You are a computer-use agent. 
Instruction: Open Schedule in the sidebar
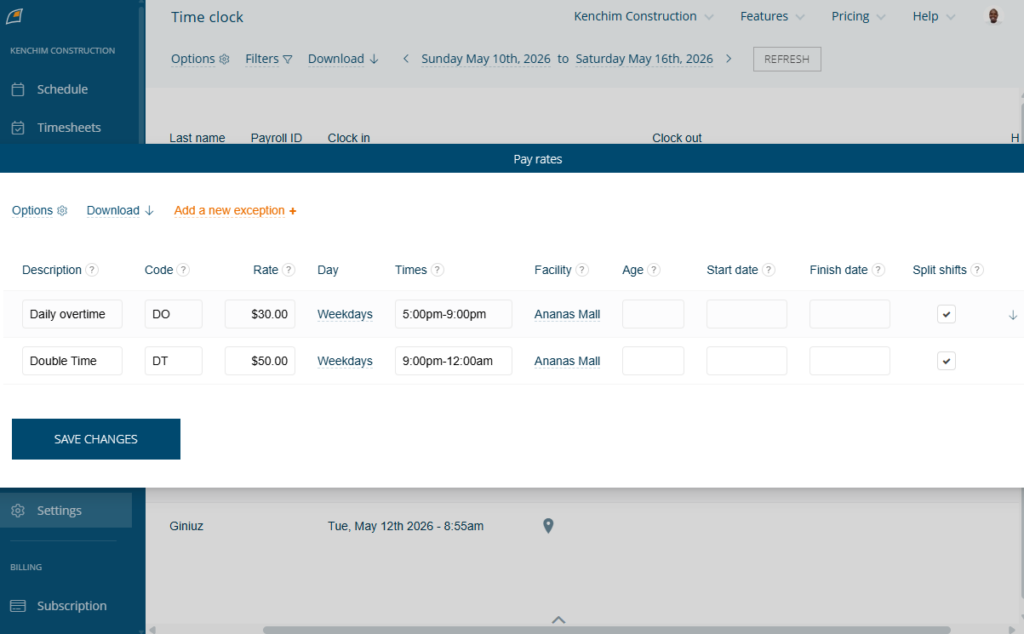(x=62, y=89)
